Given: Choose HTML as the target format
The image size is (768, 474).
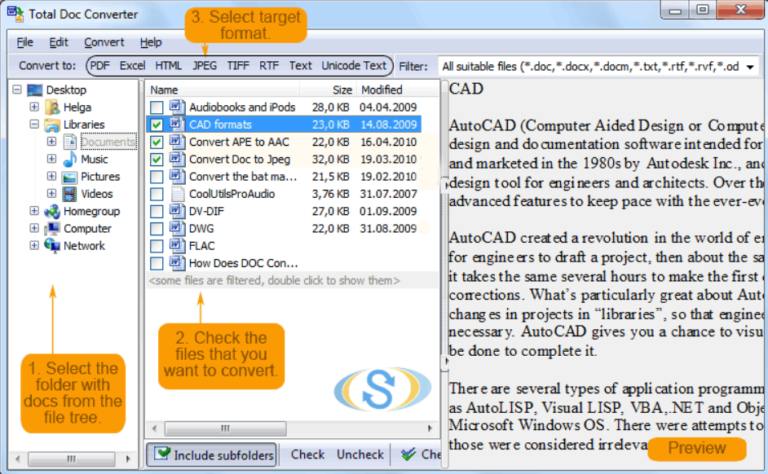Looking at the screenshot, I should pyautogui.click(x=168, y=66).
